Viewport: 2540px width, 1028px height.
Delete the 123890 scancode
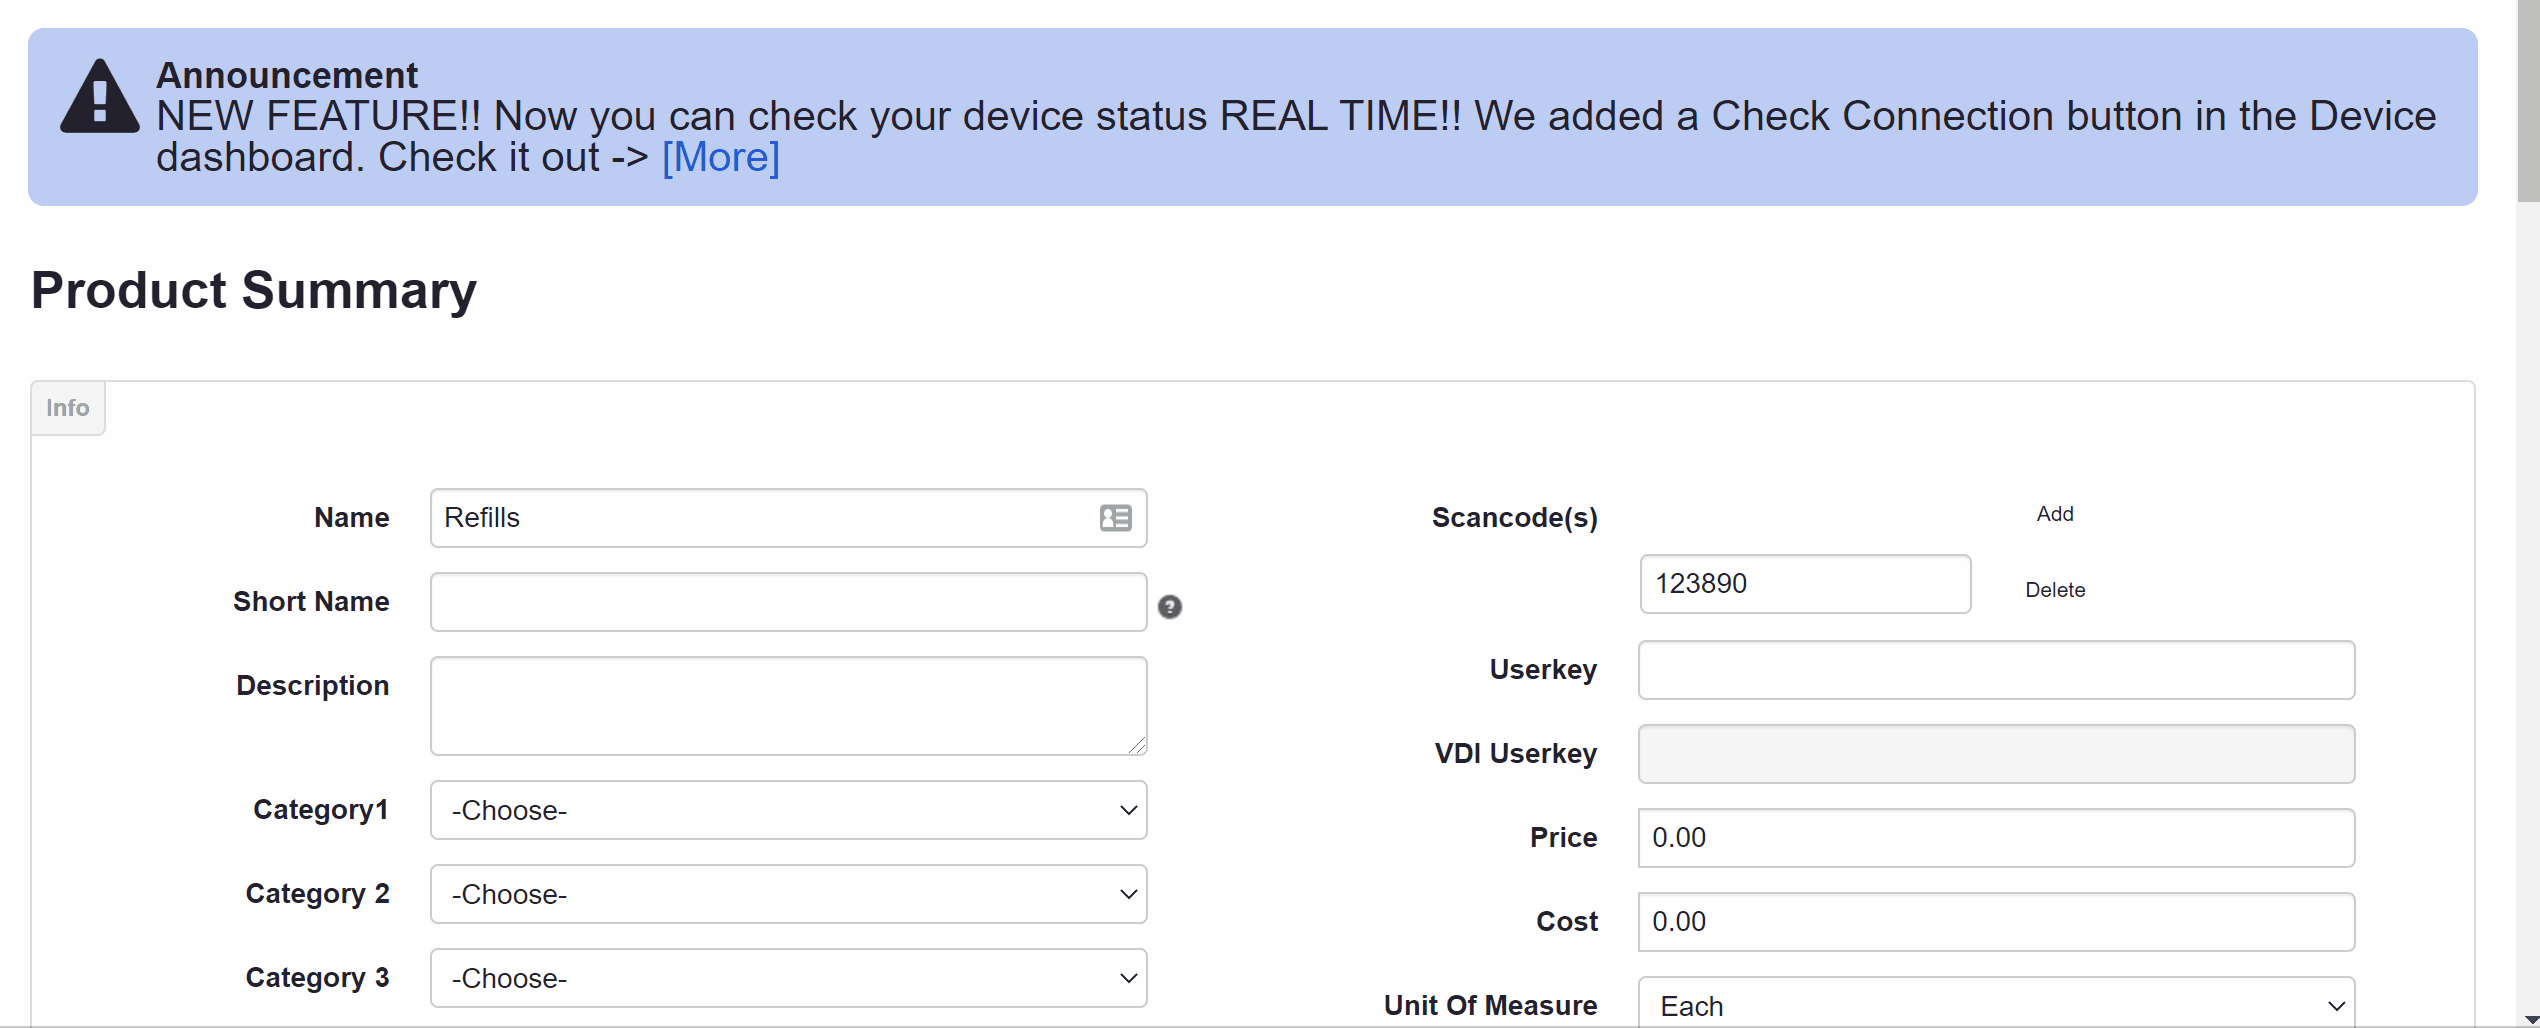coord(2055,590)
